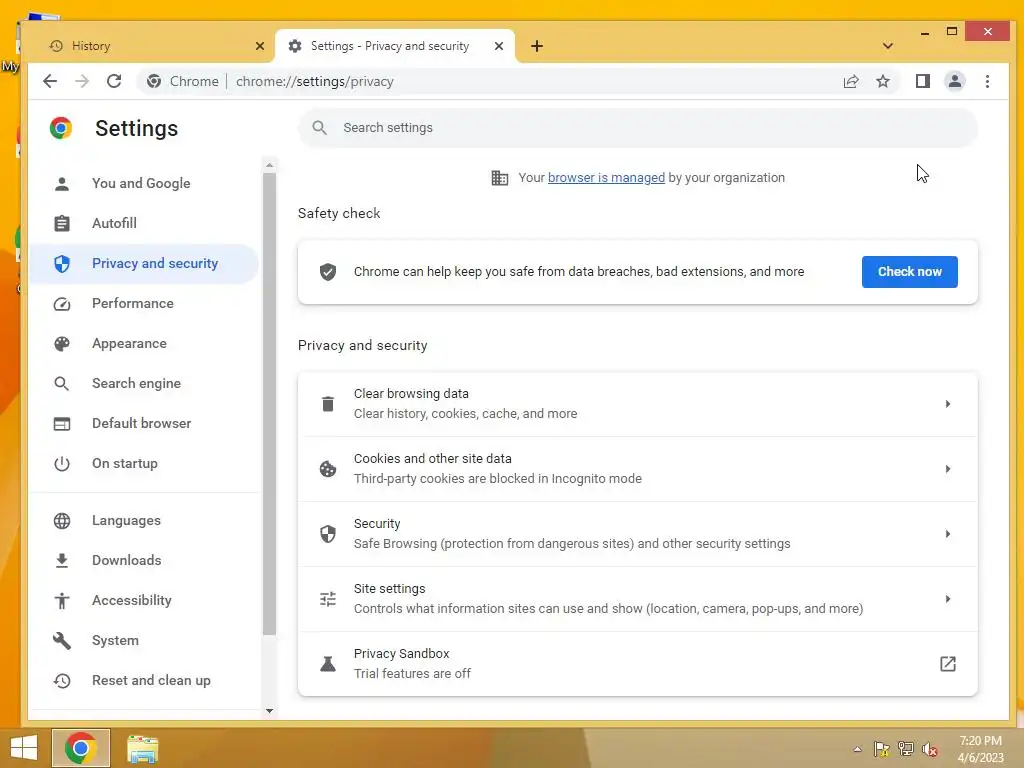Click the taskbar clock showing 7:20 PM
Screen dimensions: 1024x768
point(980,749)
